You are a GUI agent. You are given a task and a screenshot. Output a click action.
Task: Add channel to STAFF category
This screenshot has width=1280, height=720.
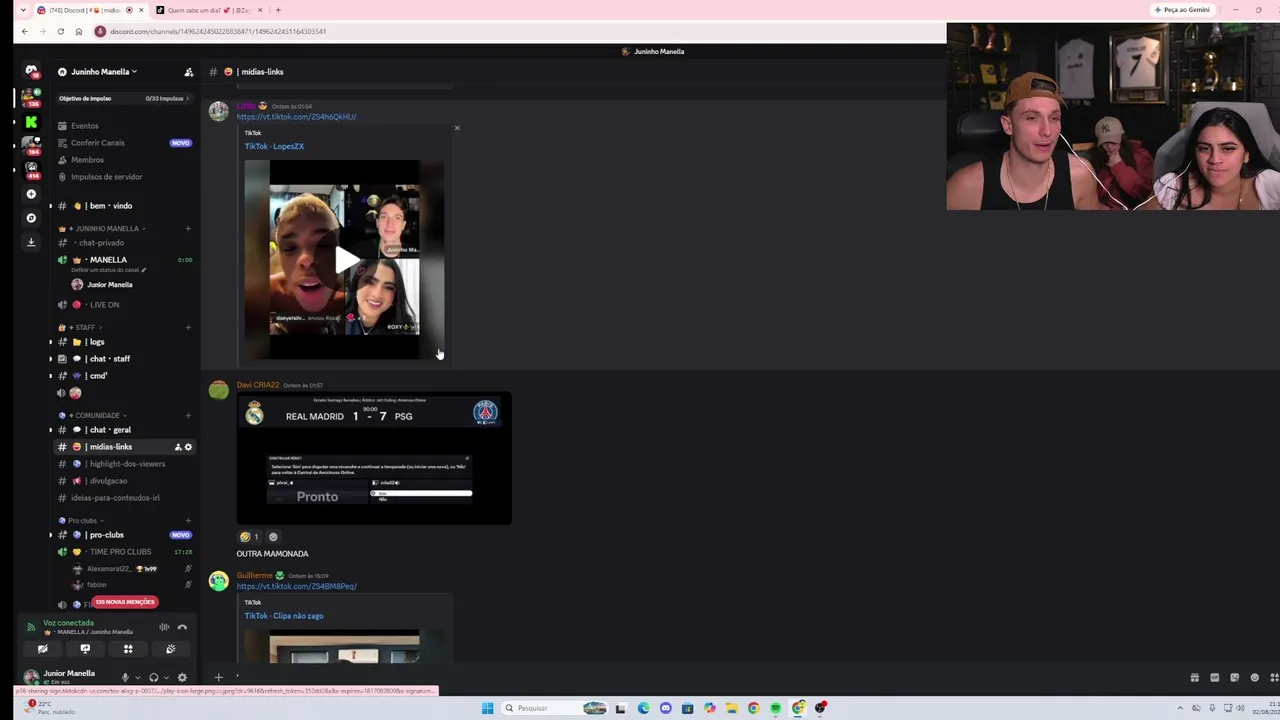click(188, 328)
